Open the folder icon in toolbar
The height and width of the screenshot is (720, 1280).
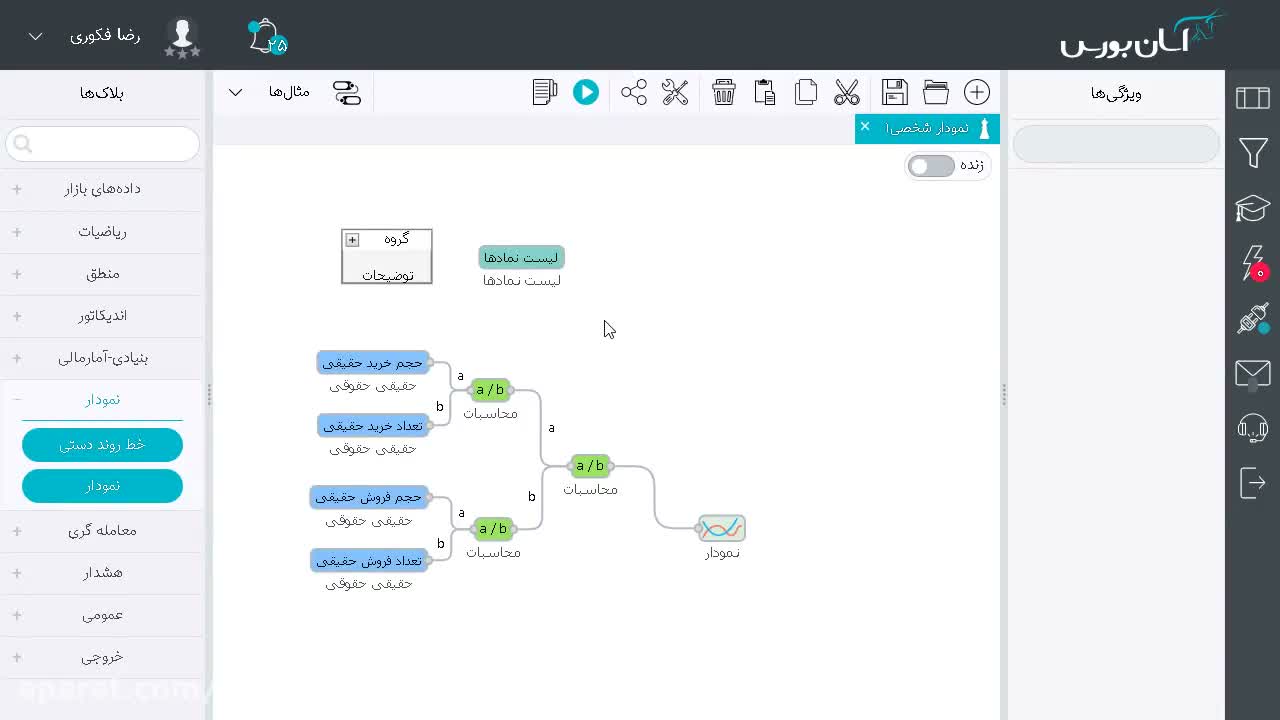coord(936,92)
